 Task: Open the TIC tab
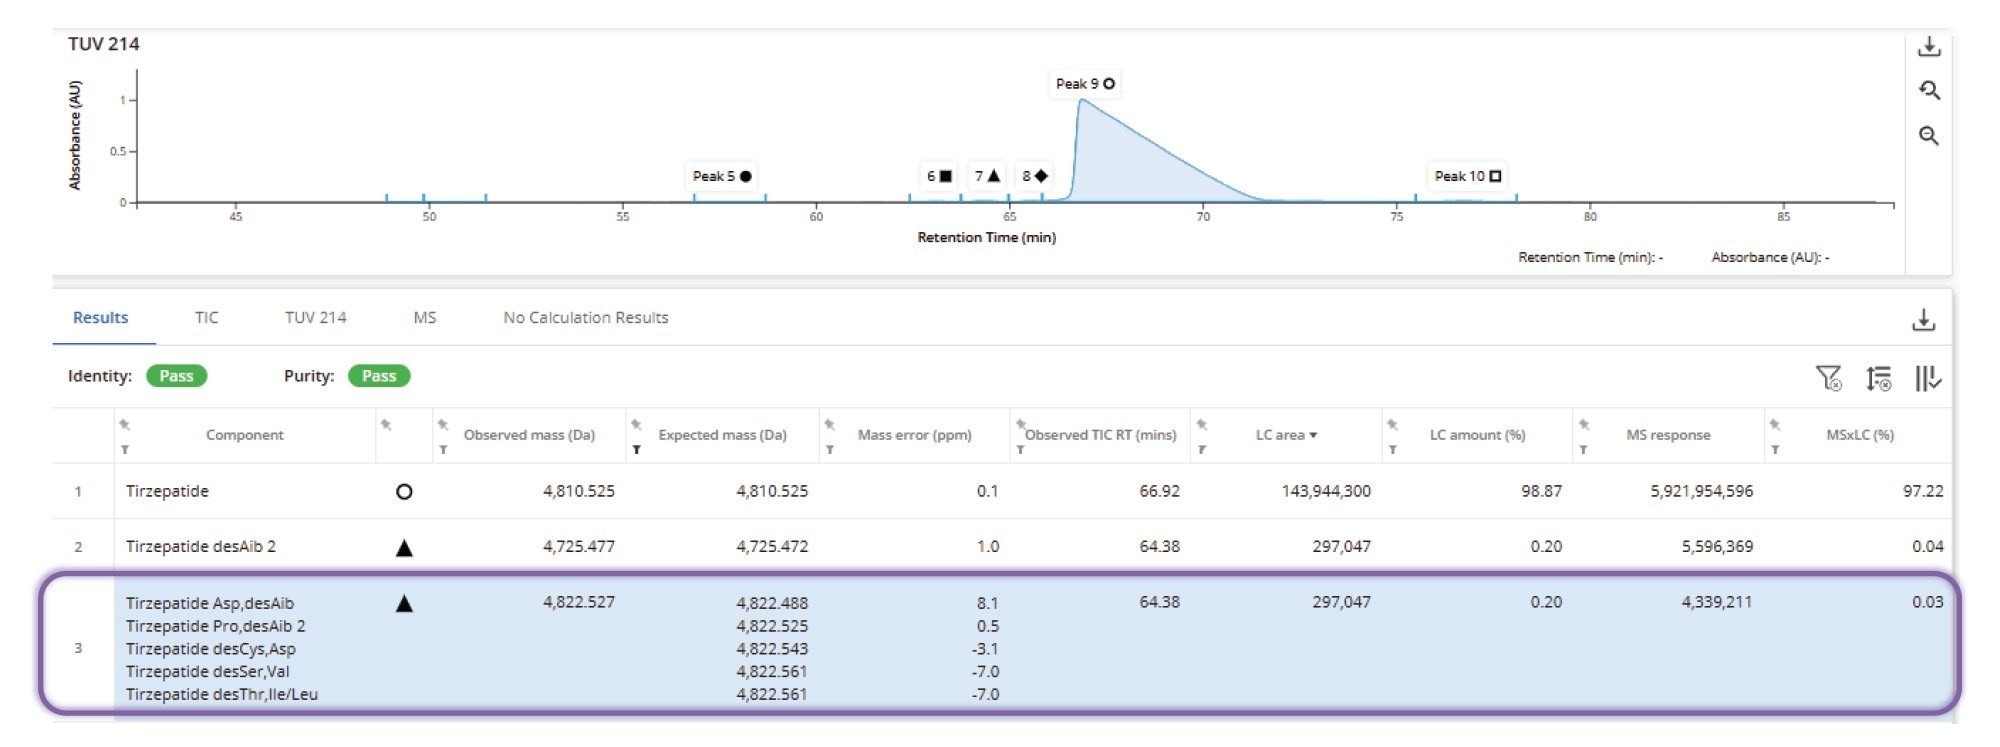(x=206, y=318)
